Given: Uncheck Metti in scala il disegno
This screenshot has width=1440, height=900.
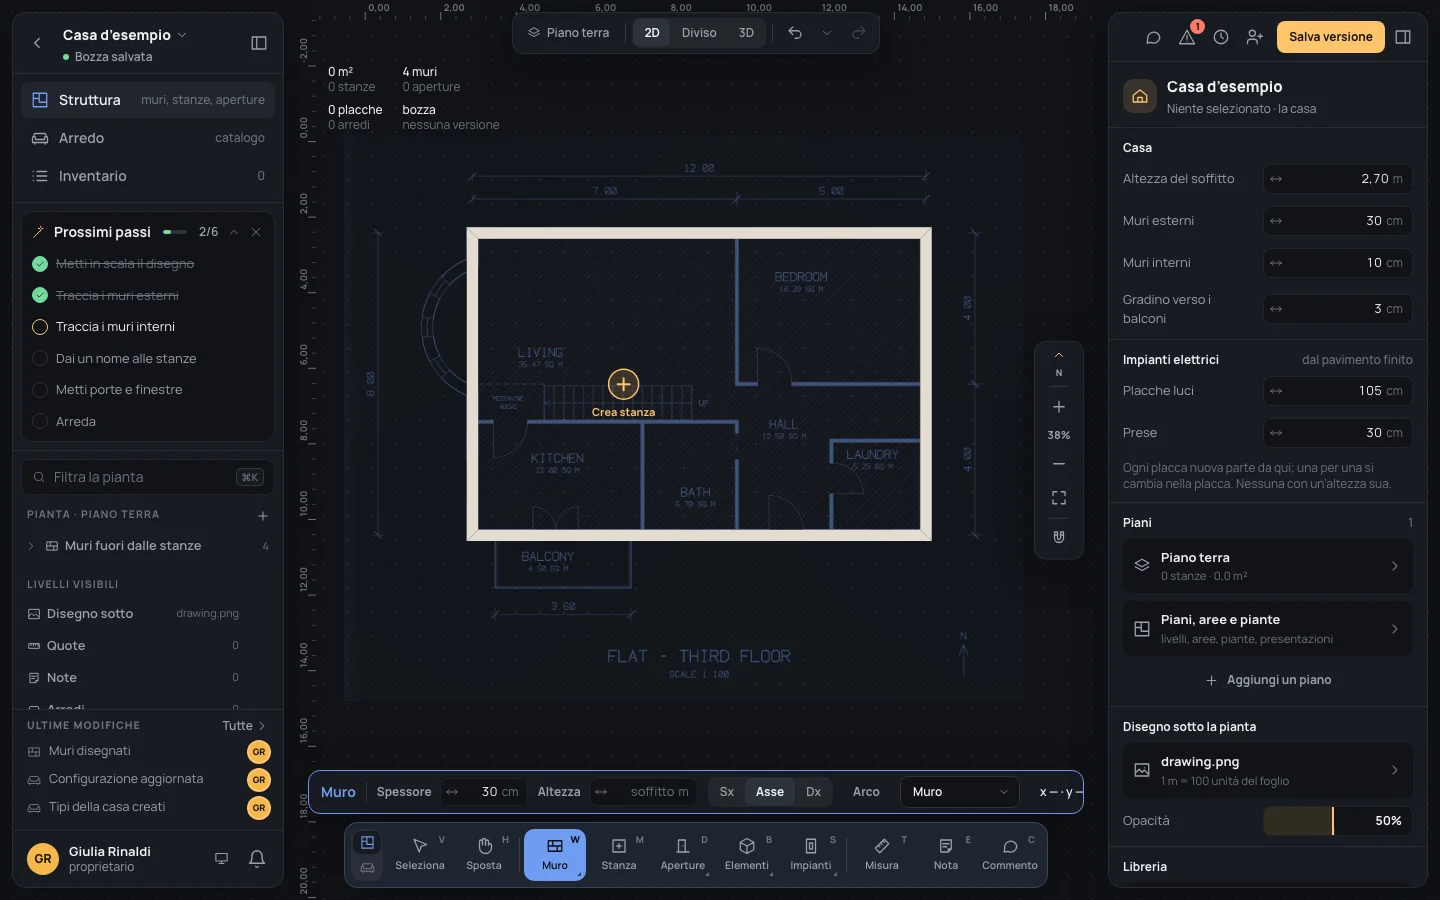Looking at the screenshot, I should 40,264.
